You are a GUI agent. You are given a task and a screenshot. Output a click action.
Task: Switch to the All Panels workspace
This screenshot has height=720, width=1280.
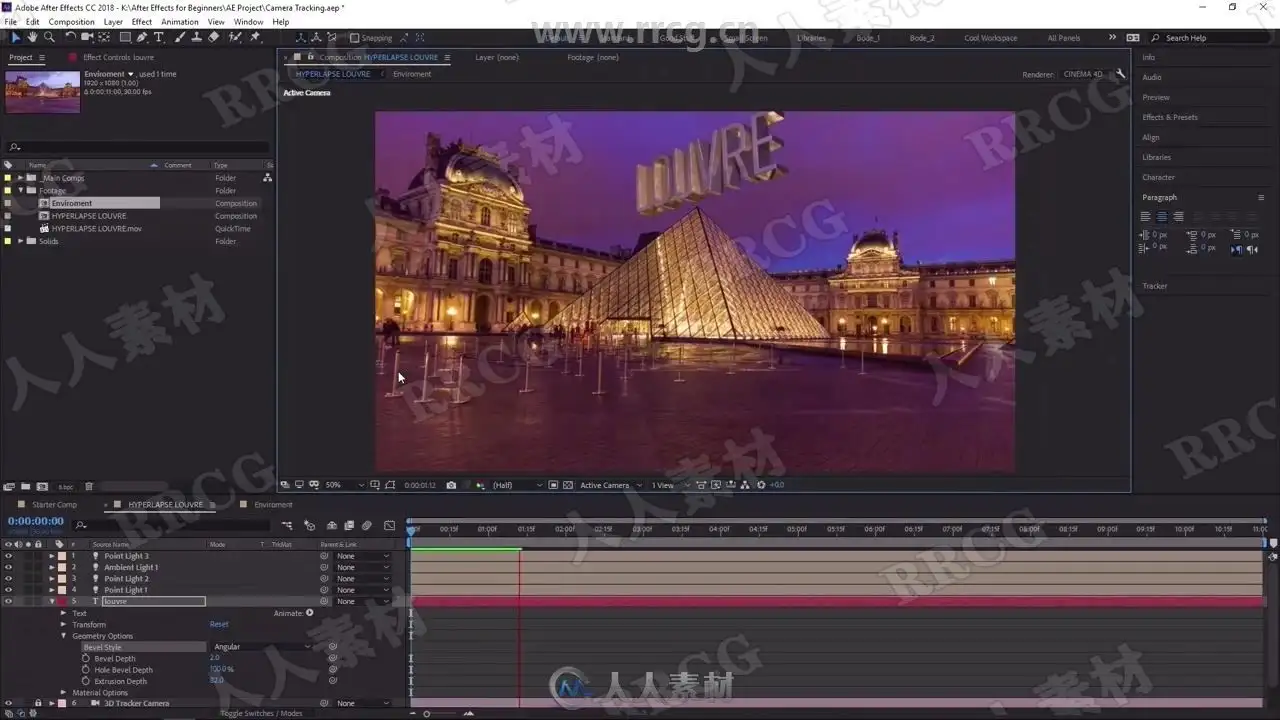(1064, 38)
